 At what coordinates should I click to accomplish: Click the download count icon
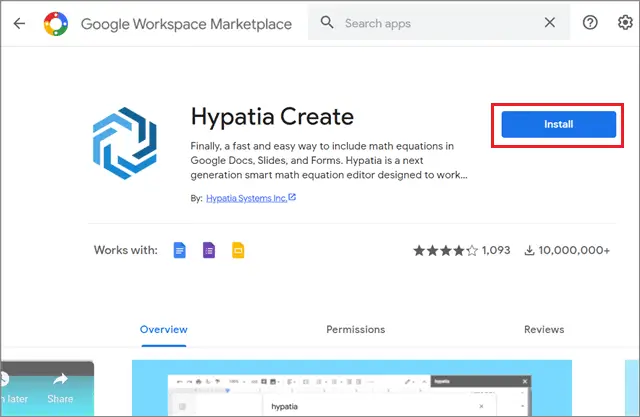click(x=529, y=250)
